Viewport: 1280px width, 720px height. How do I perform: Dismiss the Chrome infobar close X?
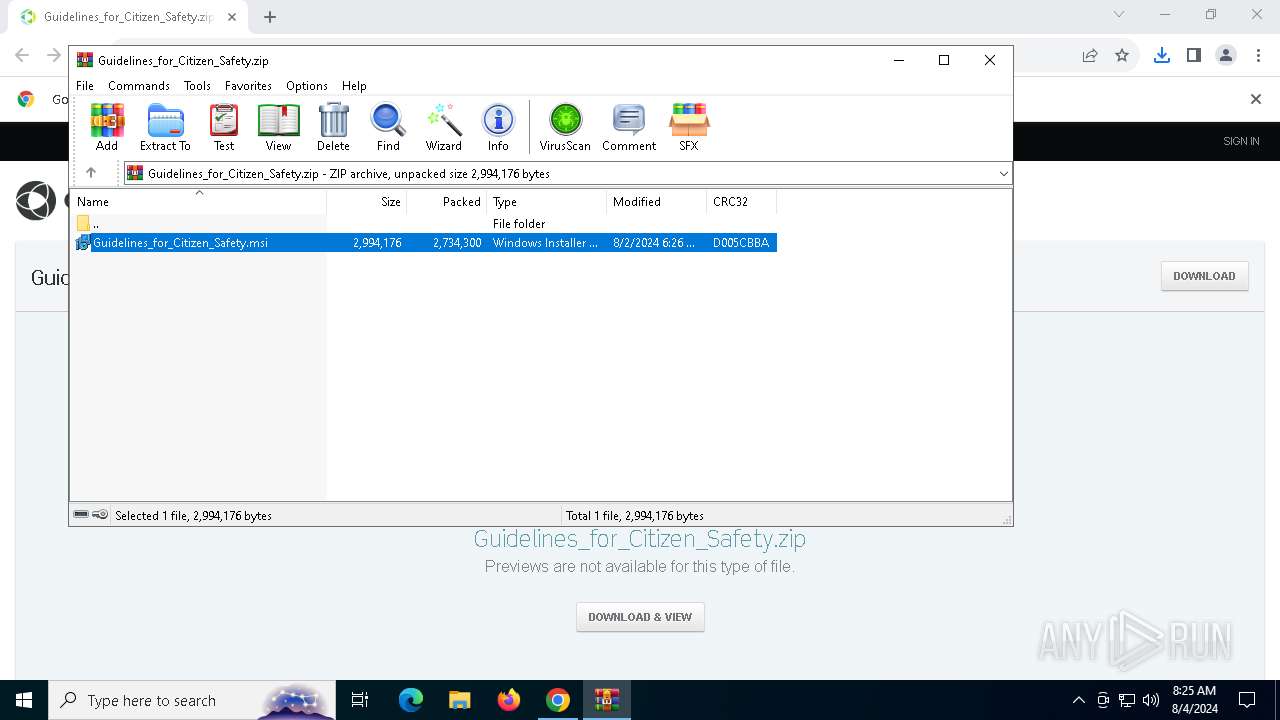pyautogui.click(x=1256, y=98)
